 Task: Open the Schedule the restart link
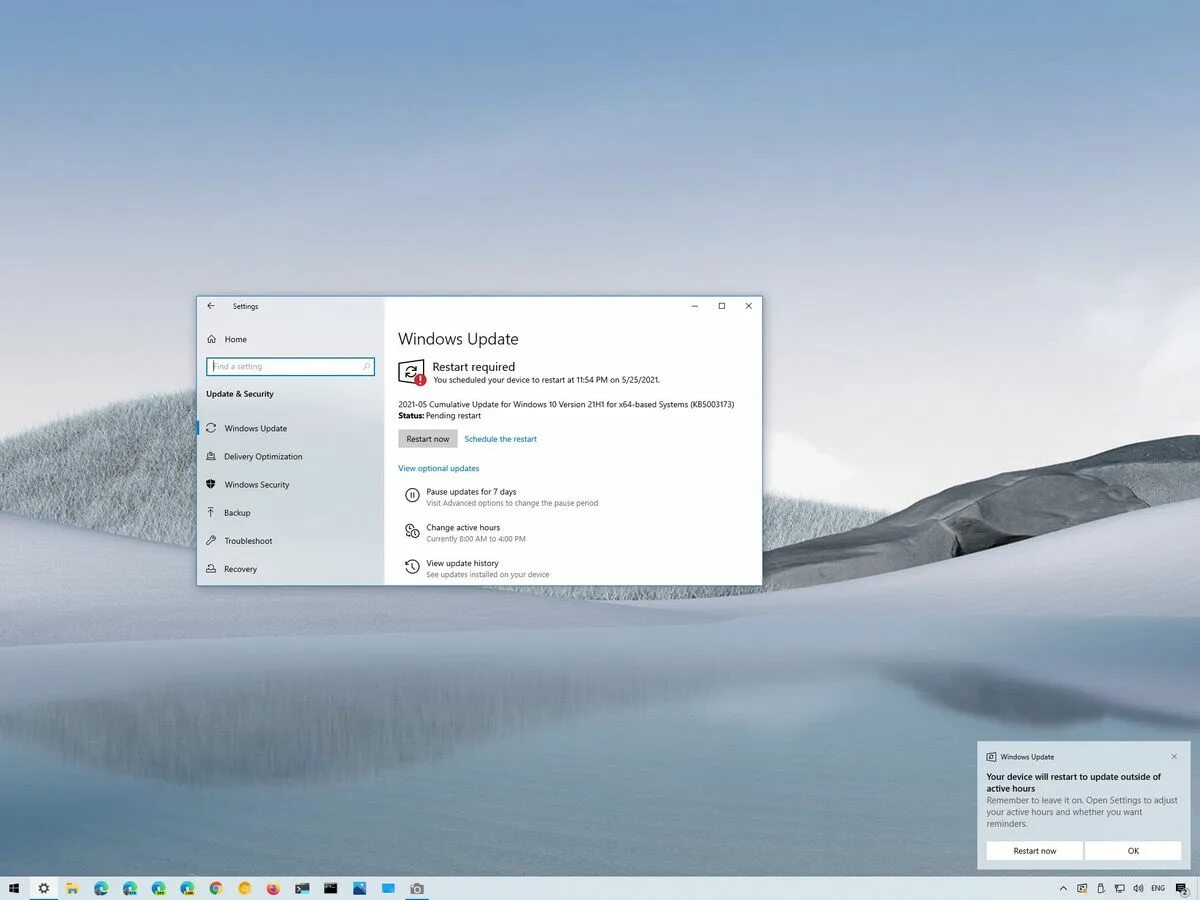pos(500,438)
